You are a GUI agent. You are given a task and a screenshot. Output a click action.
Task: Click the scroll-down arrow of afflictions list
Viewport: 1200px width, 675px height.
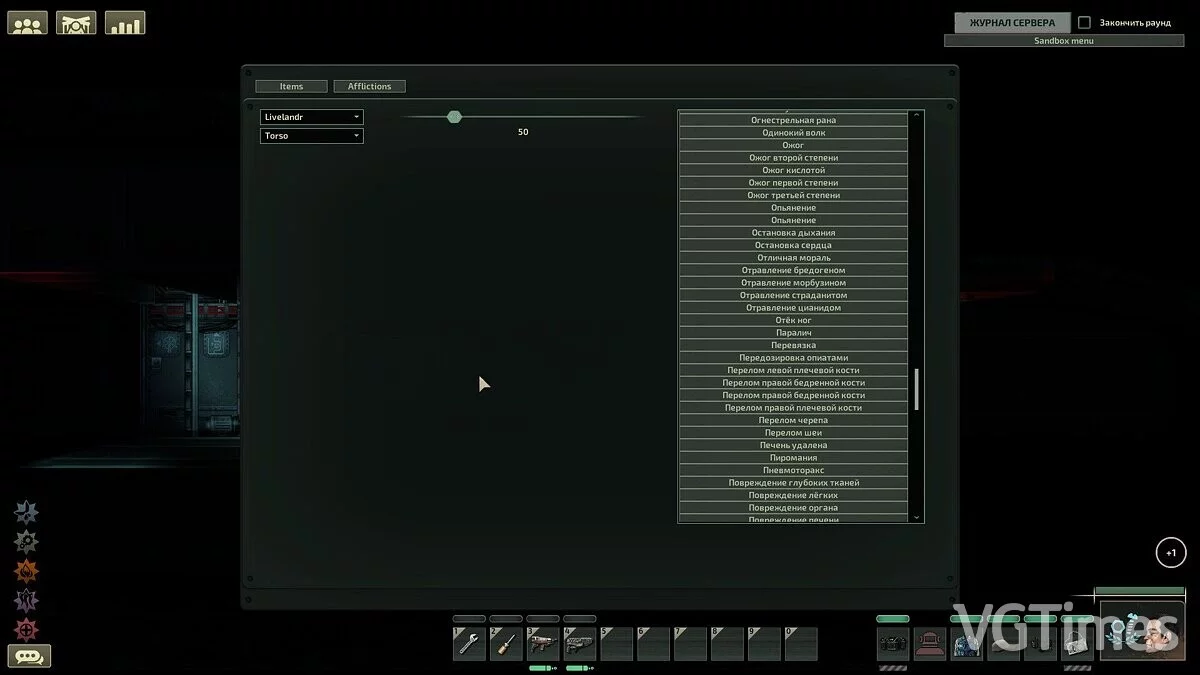click(916, 517)
